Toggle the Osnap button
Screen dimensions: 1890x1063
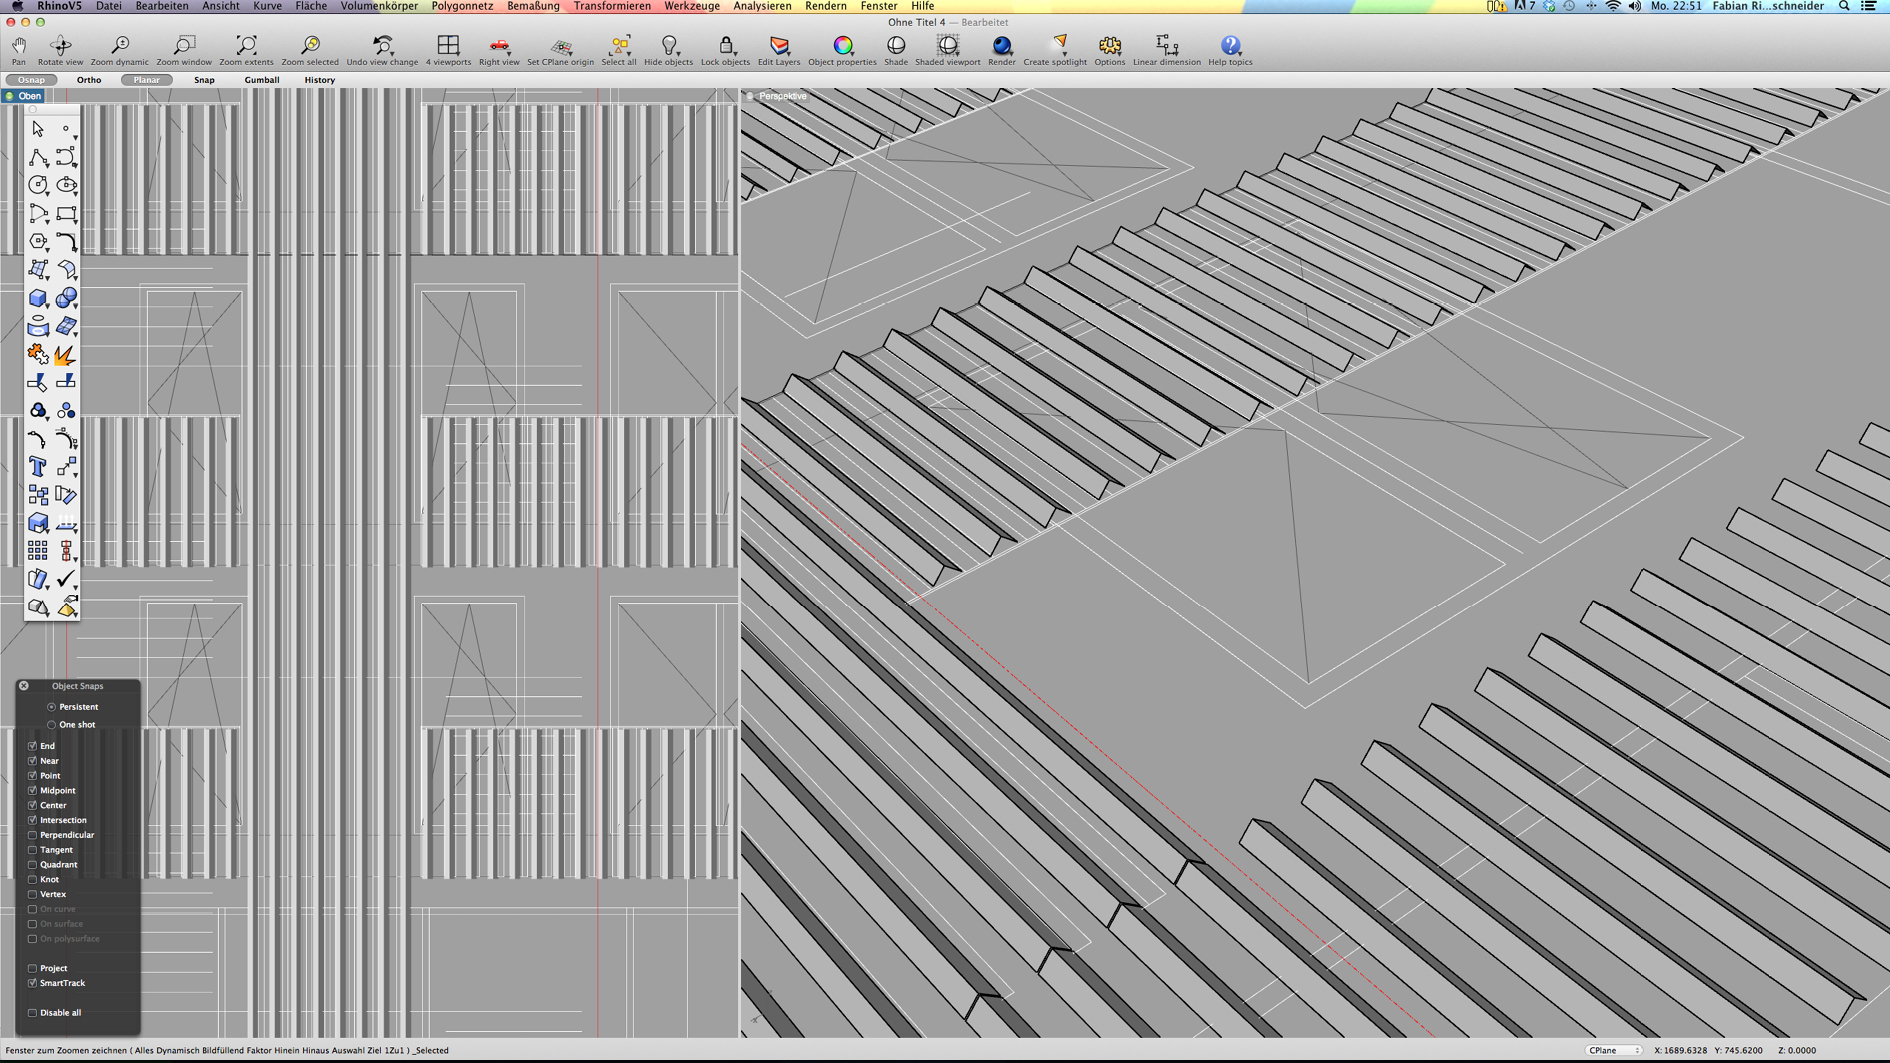point(31,80)
